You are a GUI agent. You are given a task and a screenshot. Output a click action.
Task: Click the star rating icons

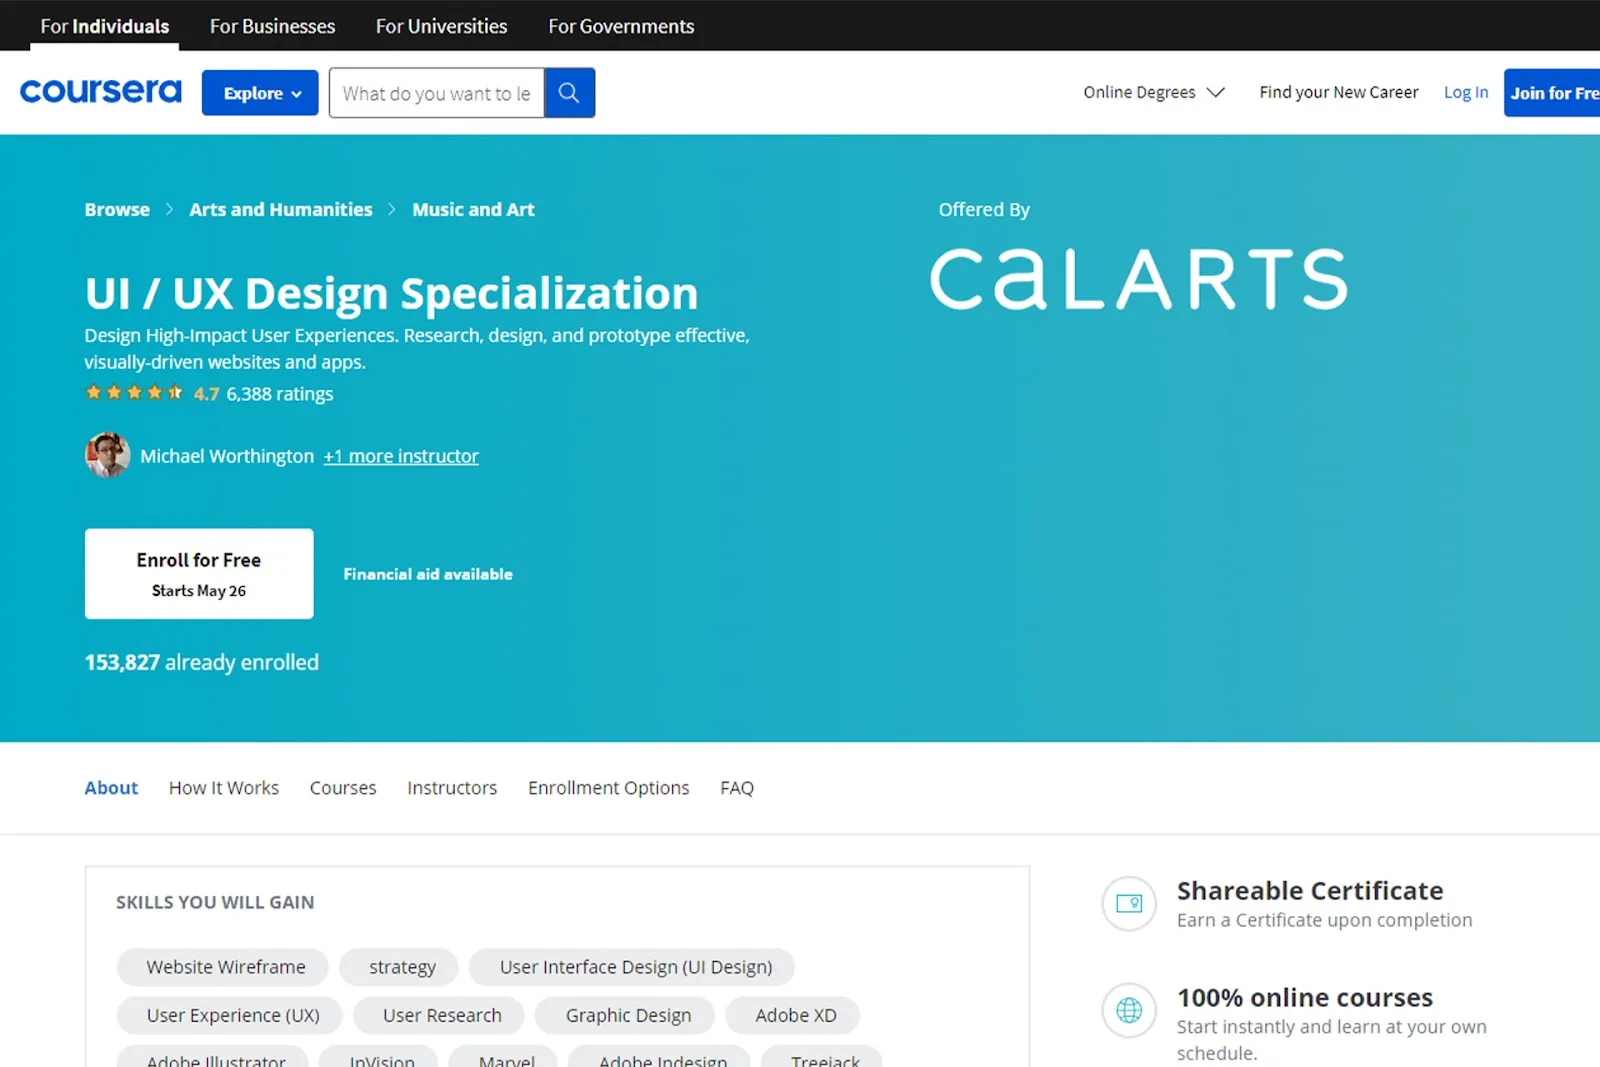pyautogui.click(x=134, y=393)
